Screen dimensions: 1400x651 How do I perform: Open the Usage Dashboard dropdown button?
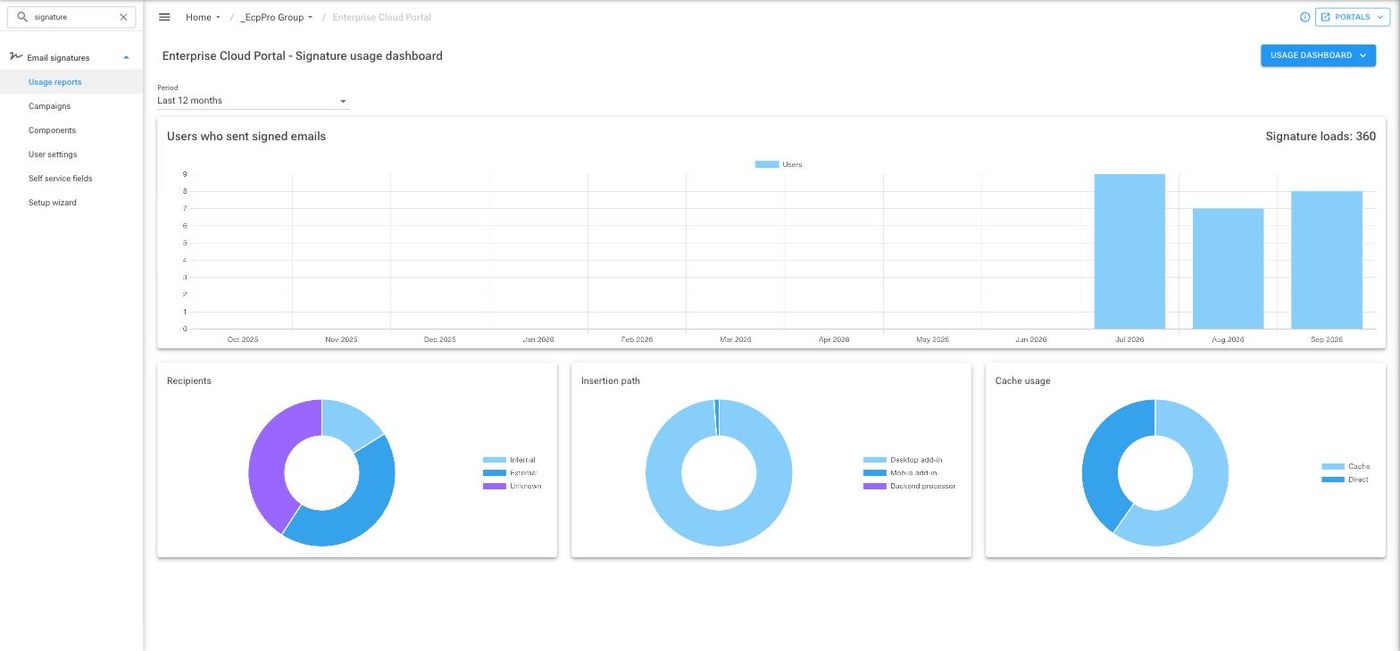1318,56
